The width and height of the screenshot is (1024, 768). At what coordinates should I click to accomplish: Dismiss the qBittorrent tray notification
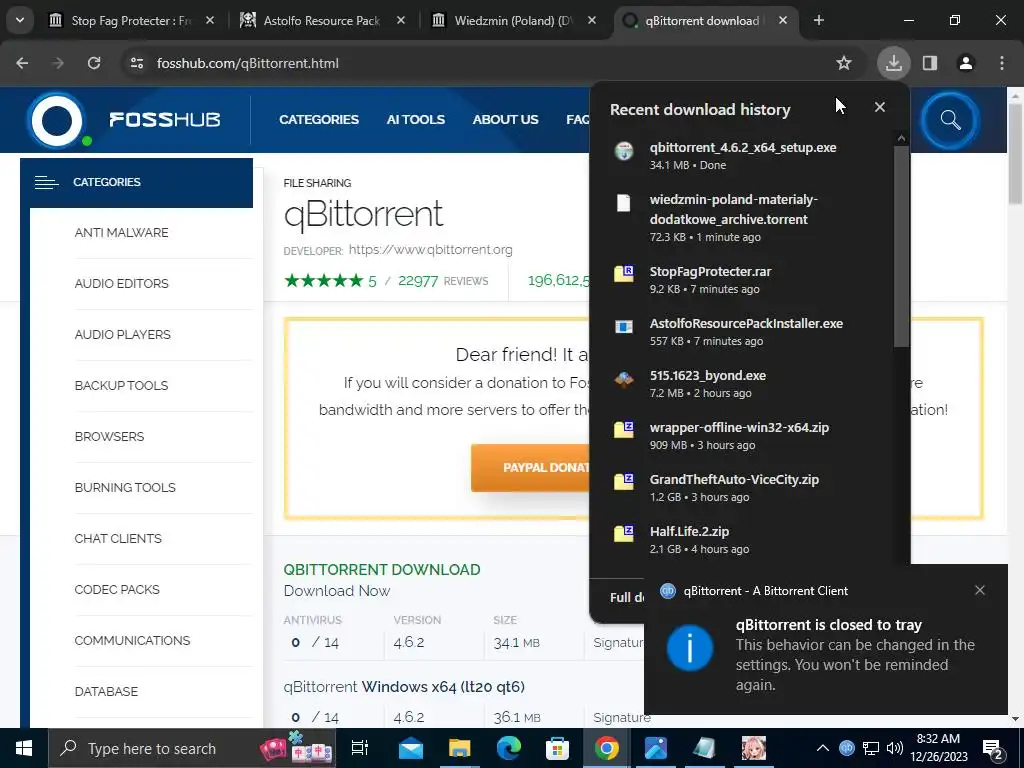[x=980, y=590]
